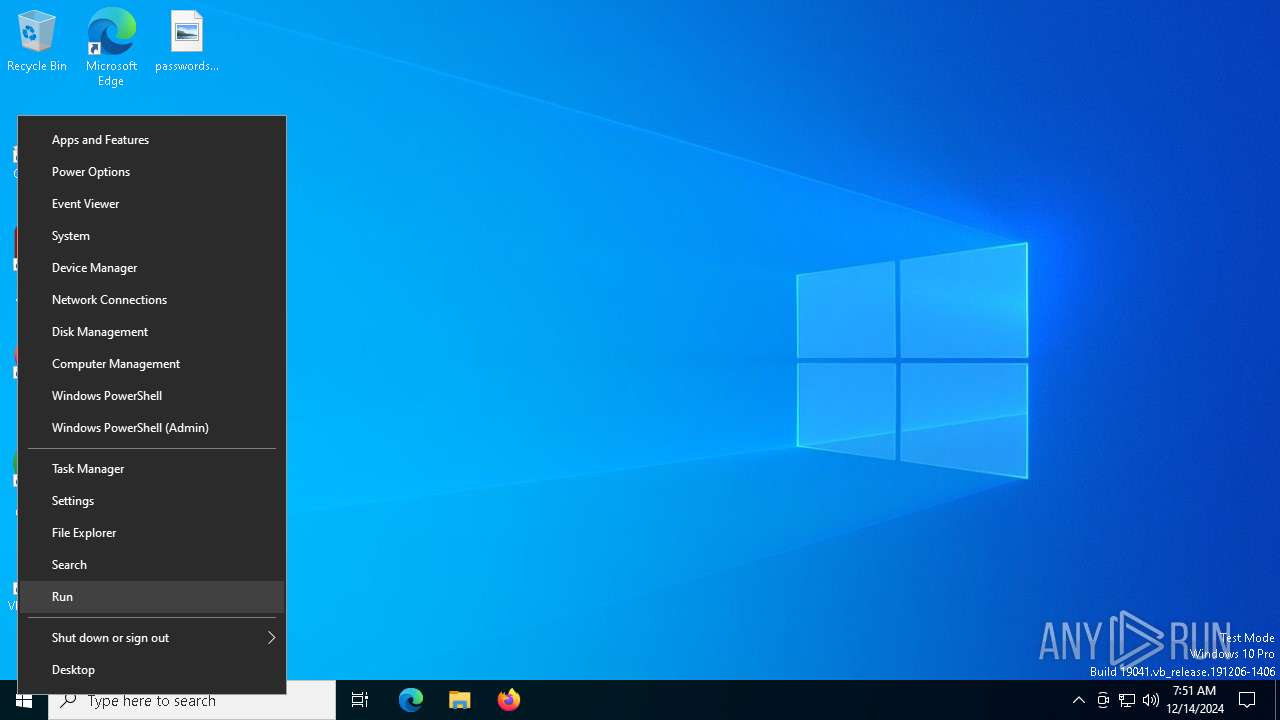Select the Microsoft Edge desktop shortcut
The image size is (1280, 720).
pos(111,47)
